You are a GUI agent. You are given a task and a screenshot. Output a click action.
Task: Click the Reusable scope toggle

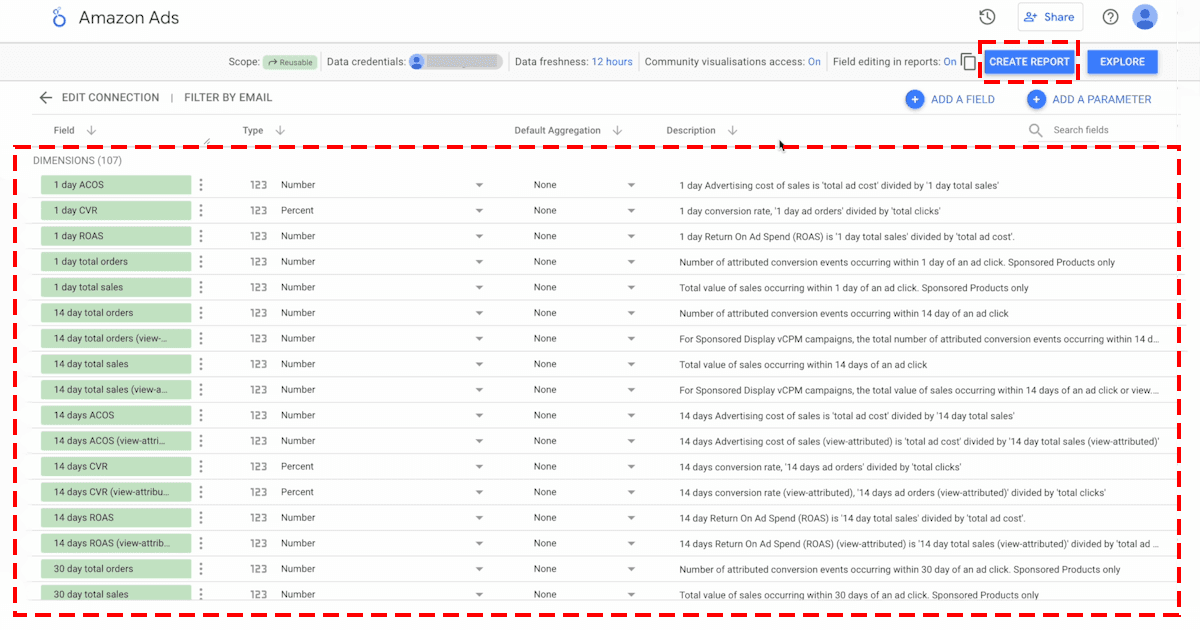click(289, 62)
